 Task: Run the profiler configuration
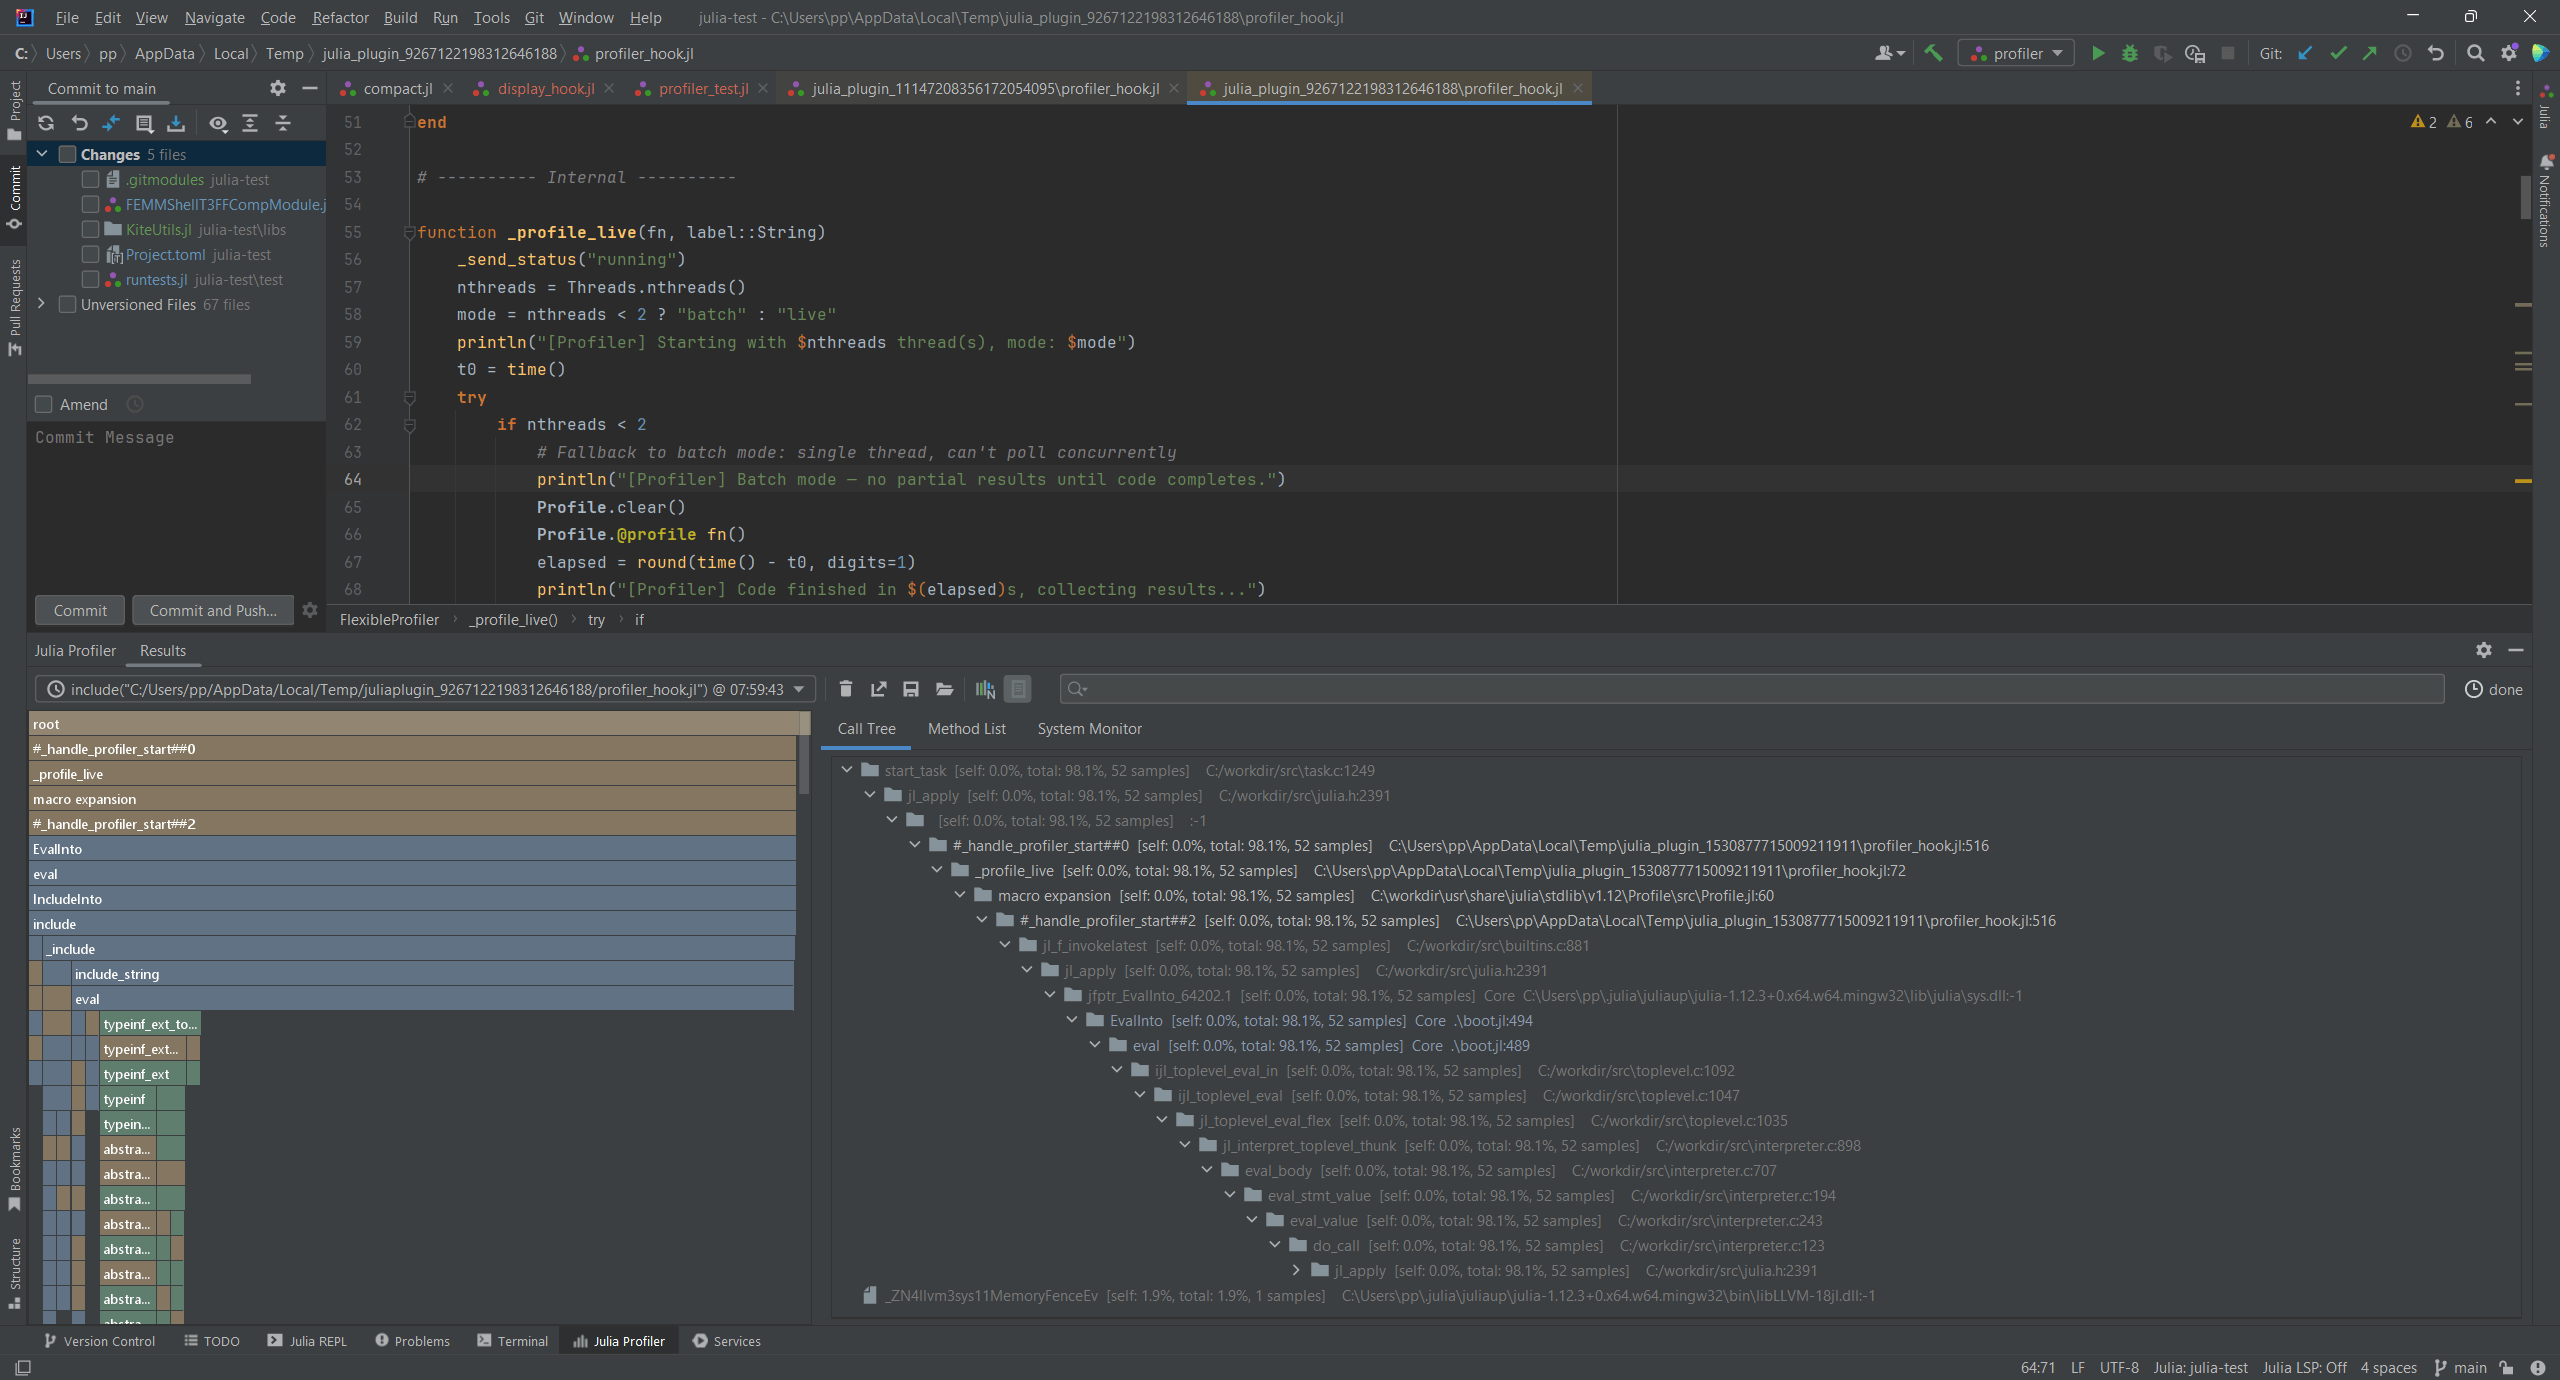(2098, 53)
